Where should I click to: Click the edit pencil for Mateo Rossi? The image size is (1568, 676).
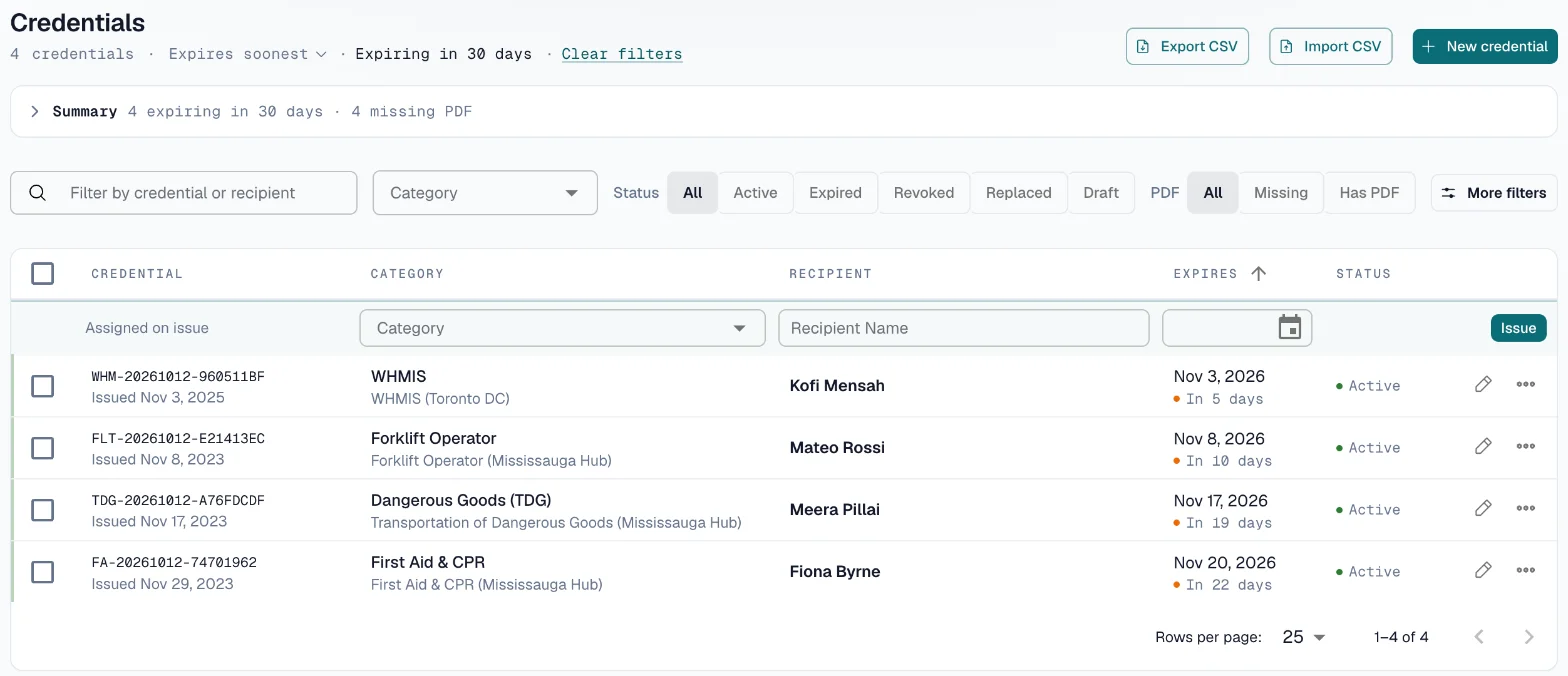tap(1483, 446)
